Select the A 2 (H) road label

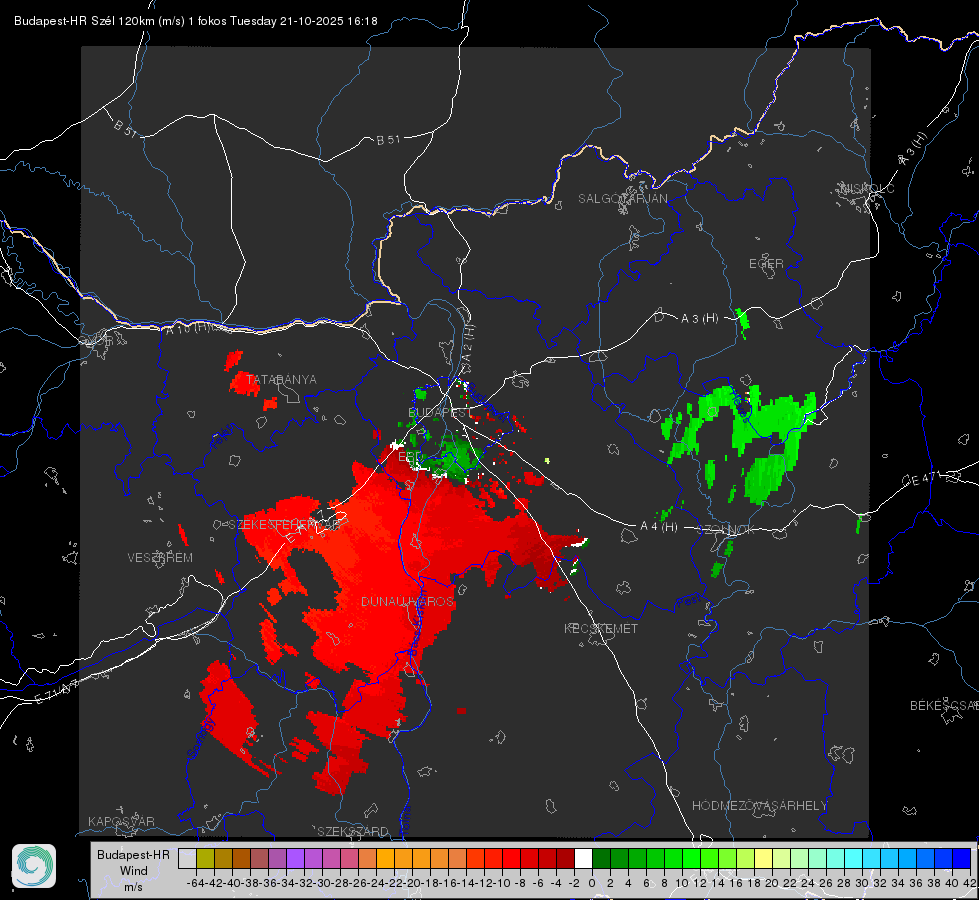tap(468, 342)
